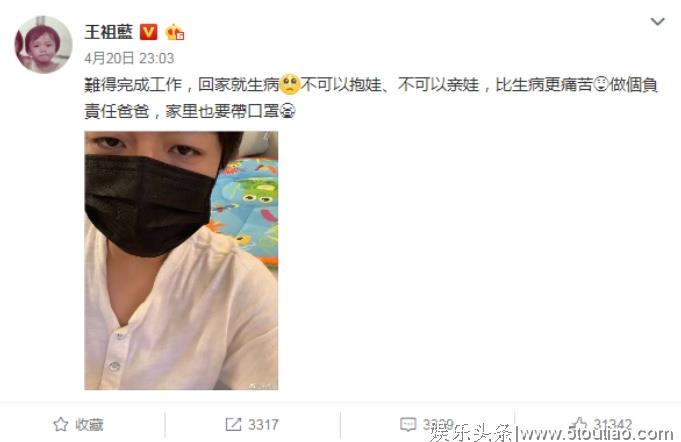Click the orange verified V badge
Image resolution: width=681 pixels, height=442 pixels.
[149, 32]
